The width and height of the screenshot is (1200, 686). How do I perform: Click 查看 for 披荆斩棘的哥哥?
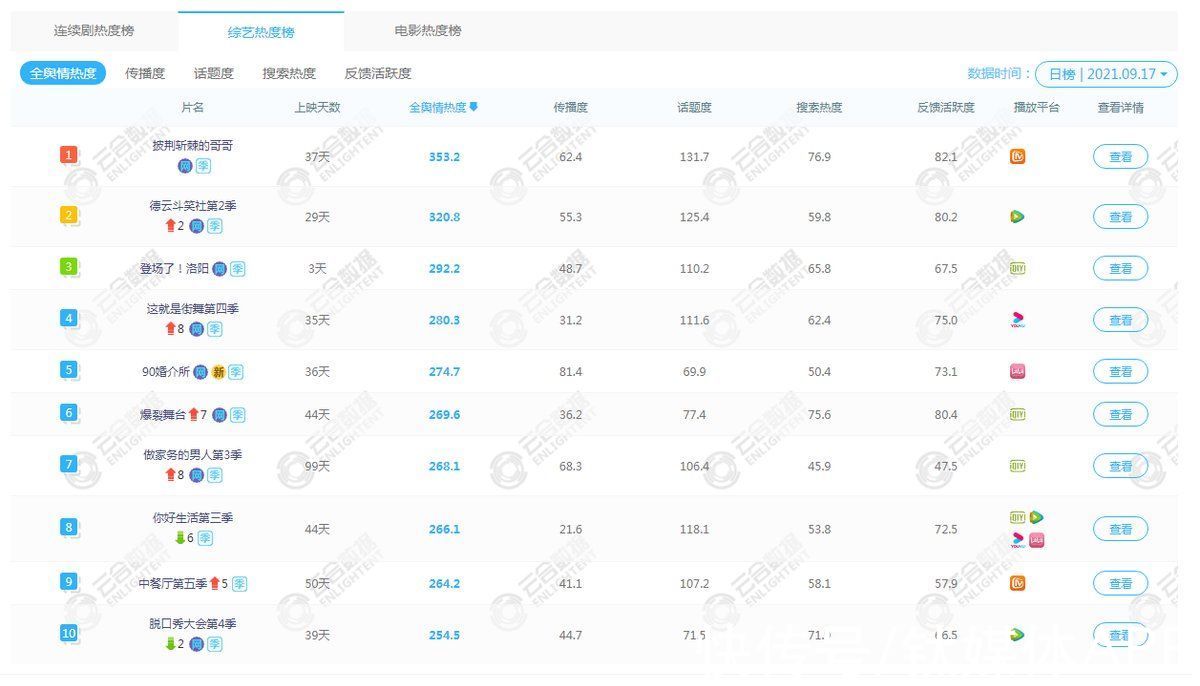[x=1120, y=157]
